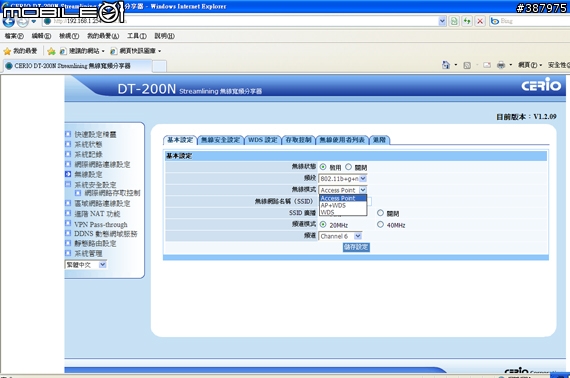This screenshot has height=378, width=570.
Task: Click the RSS feeds icon in command bar
Action: click(467, 65)
